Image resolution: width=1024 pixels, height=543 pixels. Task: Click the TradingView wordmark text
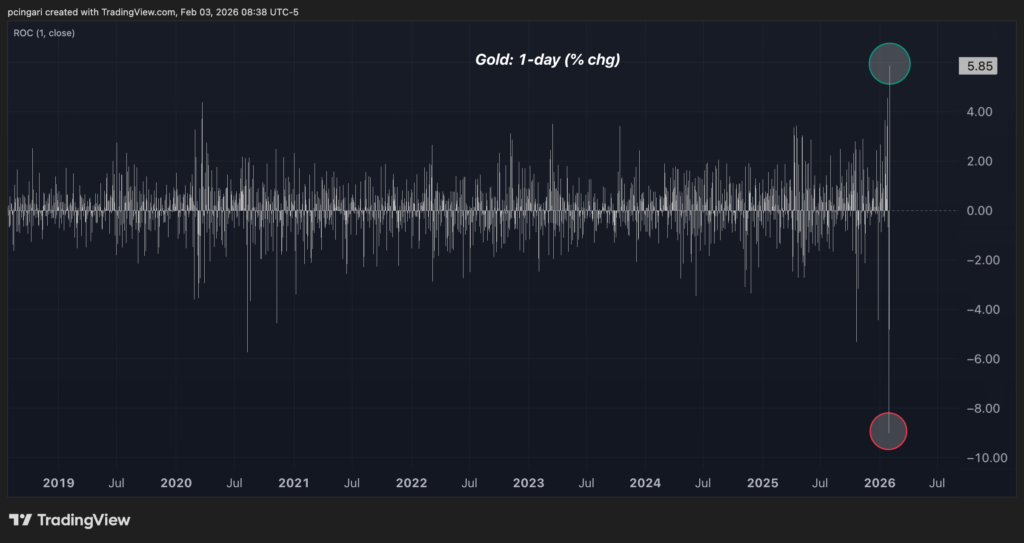83,520
